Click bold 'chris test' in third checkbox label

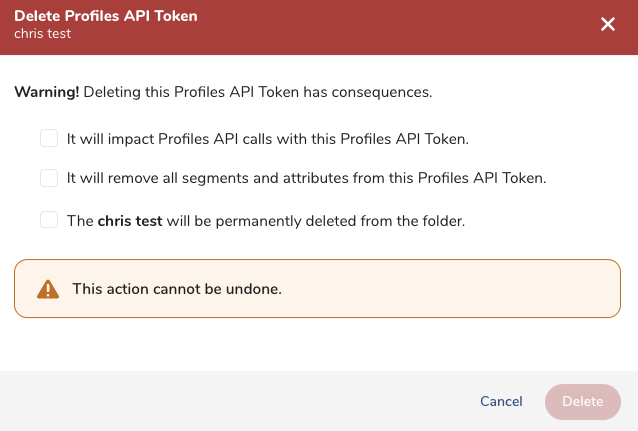[130, 220]
